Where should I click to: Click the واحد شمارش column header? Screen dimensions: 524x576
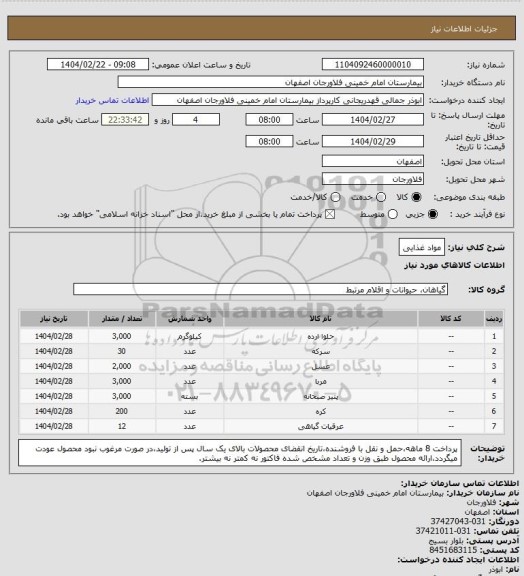coord(190,319)
